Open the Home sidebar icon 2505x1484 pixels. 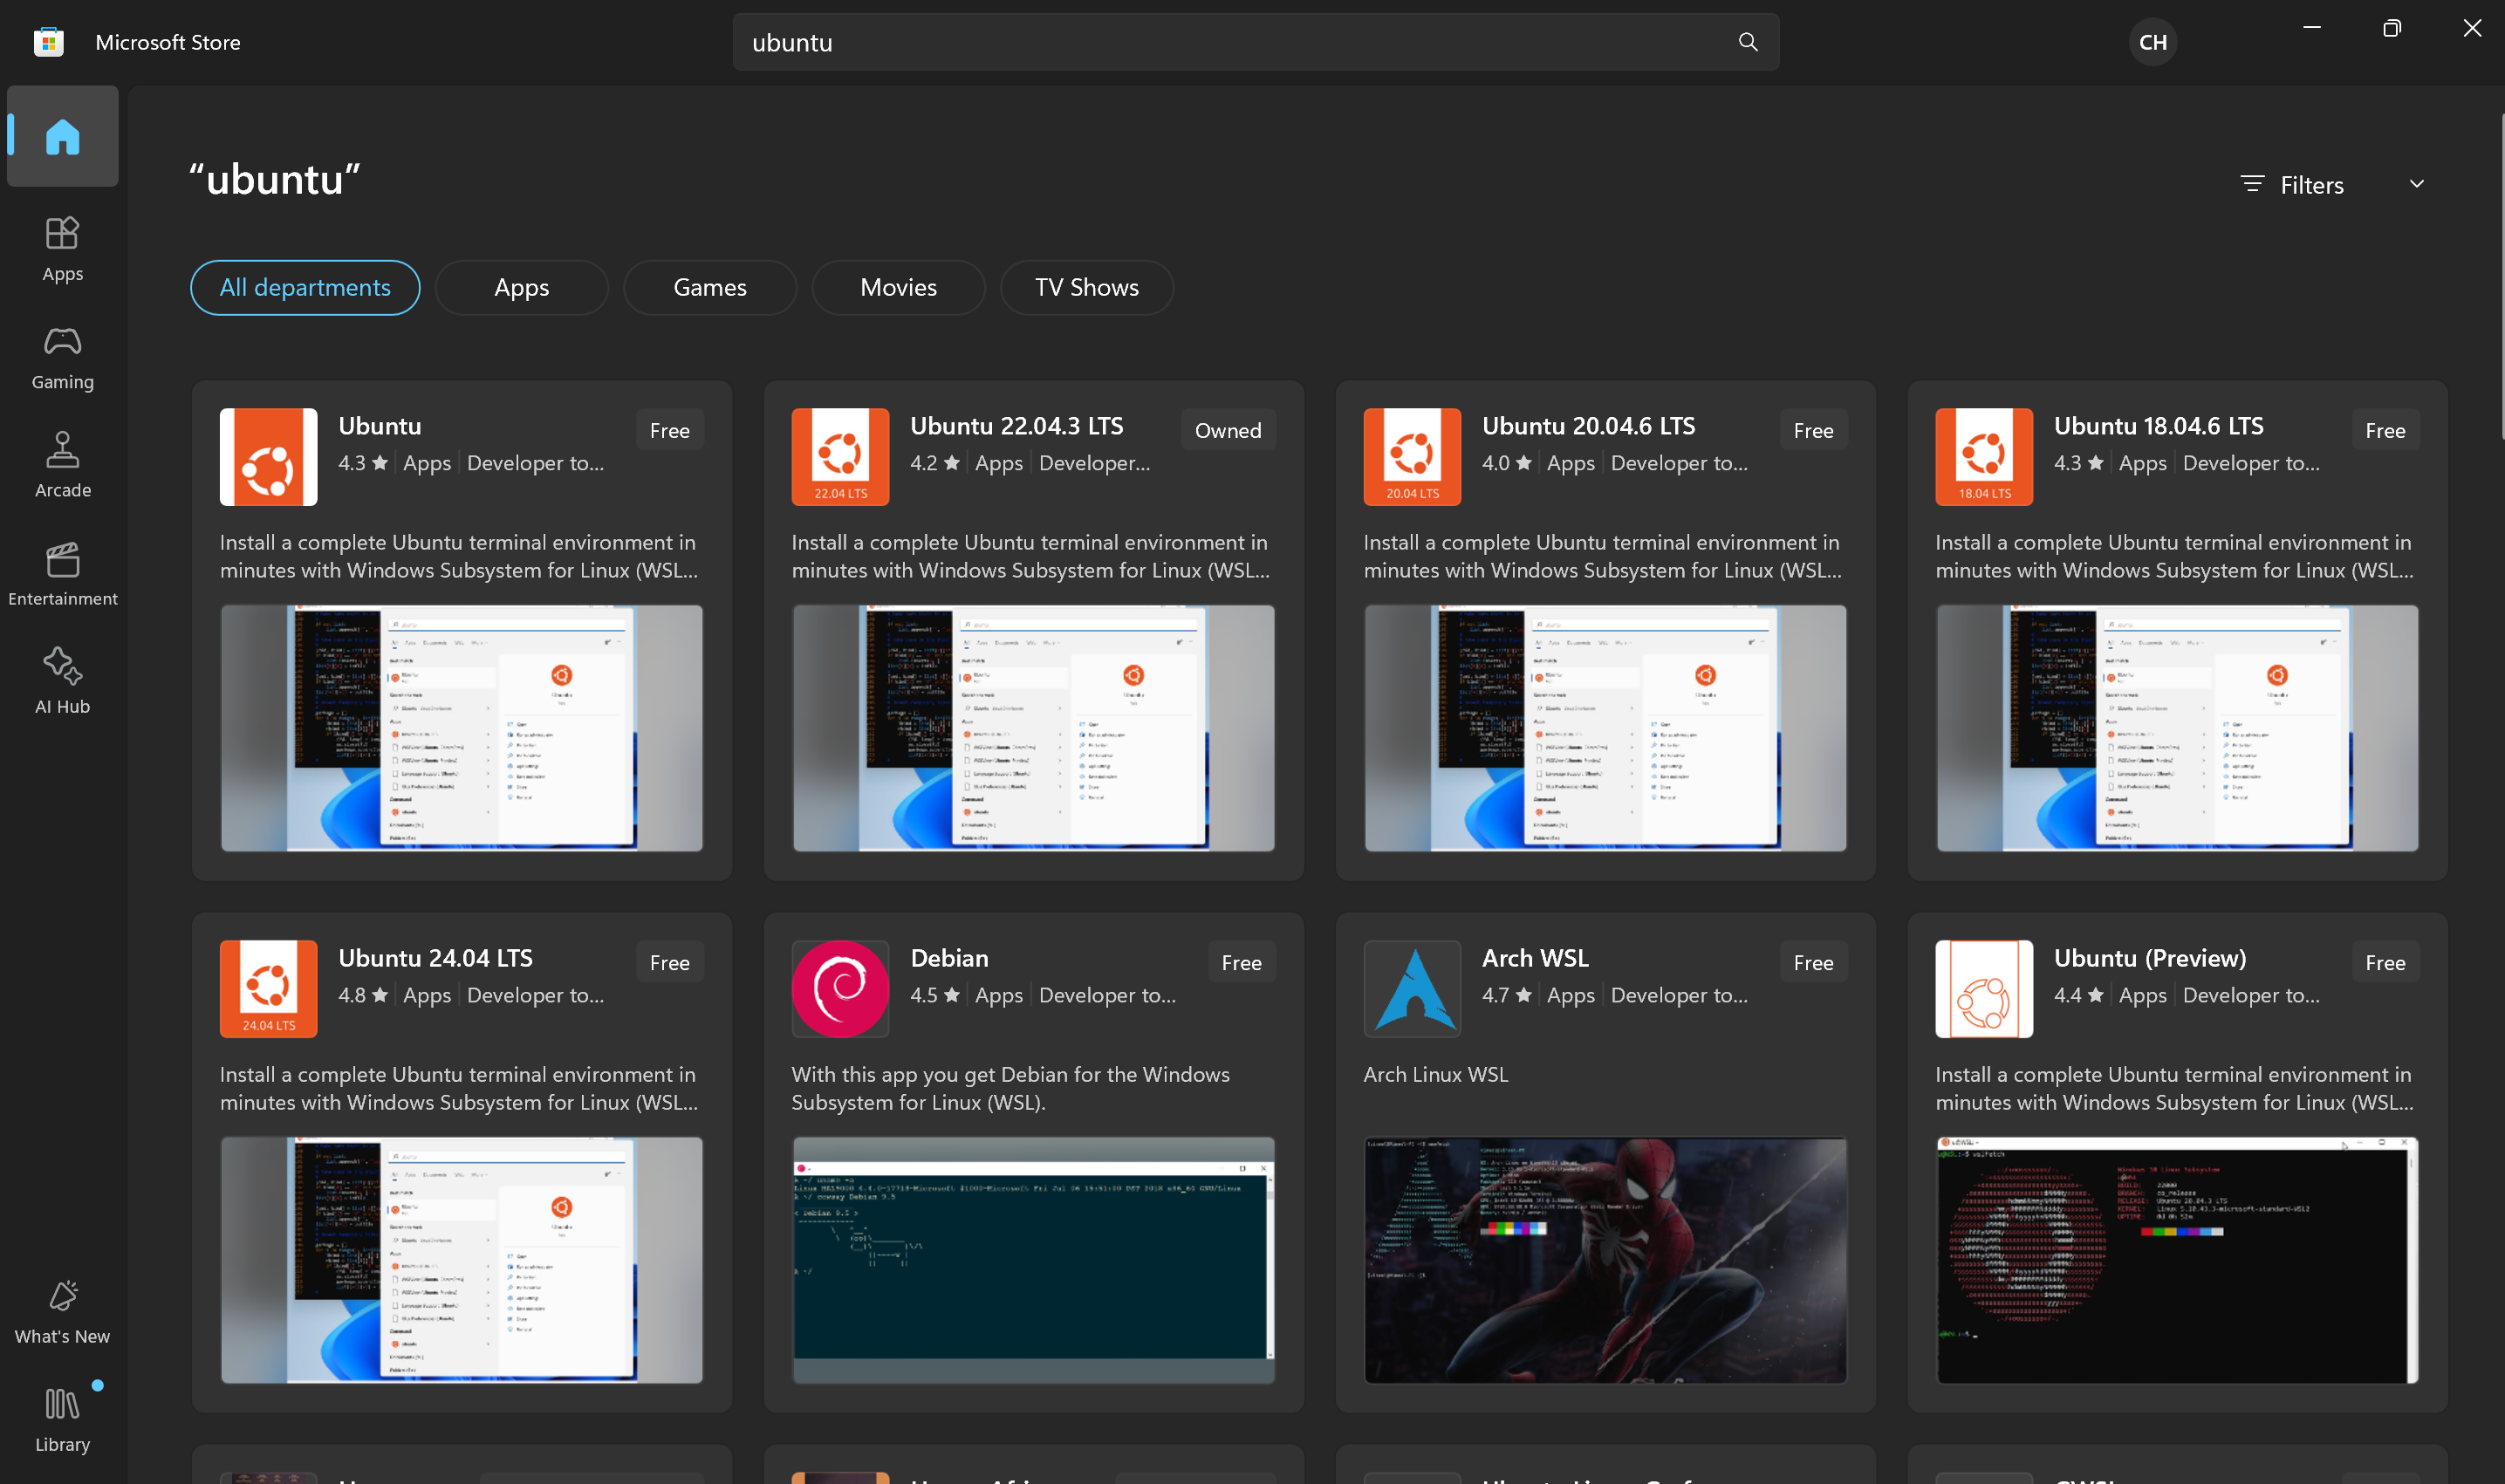tap(62, 136)
